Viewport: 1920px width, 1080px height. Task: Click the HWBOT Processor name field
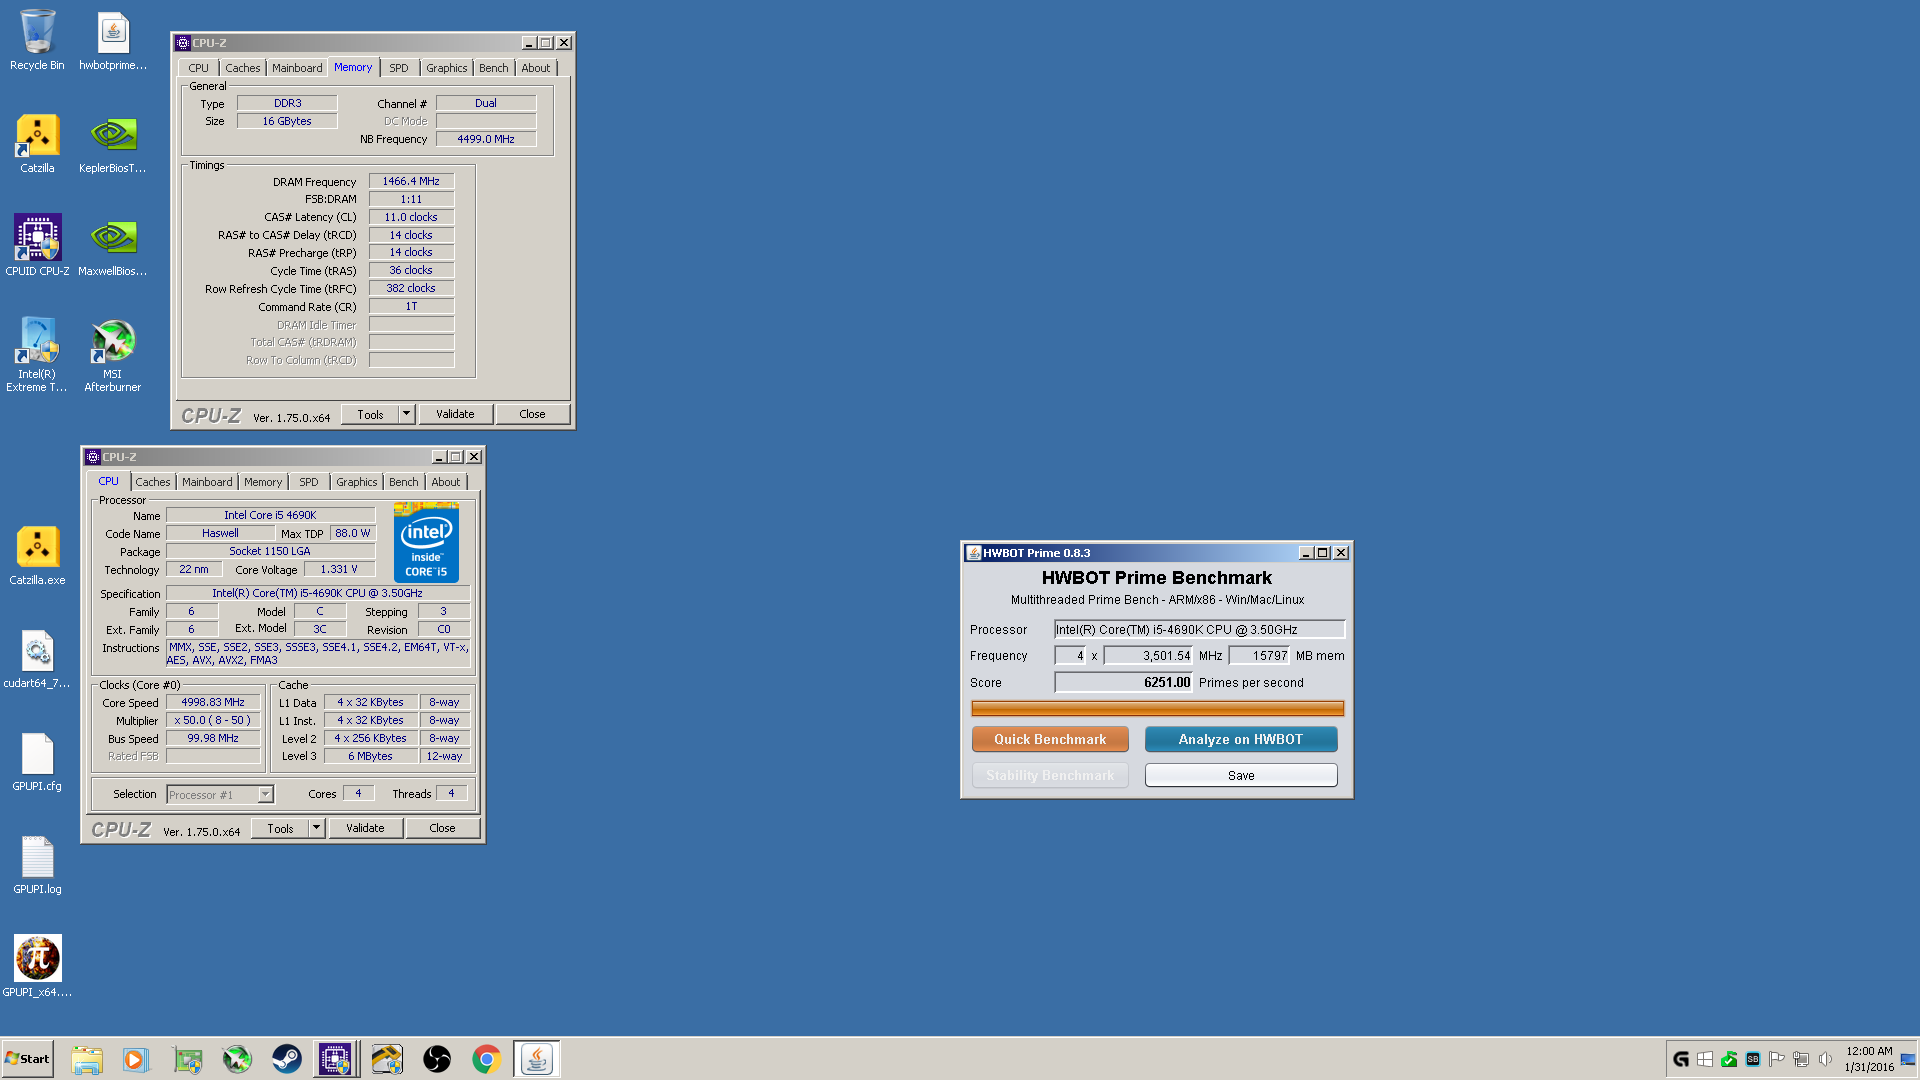point(1199,629)
